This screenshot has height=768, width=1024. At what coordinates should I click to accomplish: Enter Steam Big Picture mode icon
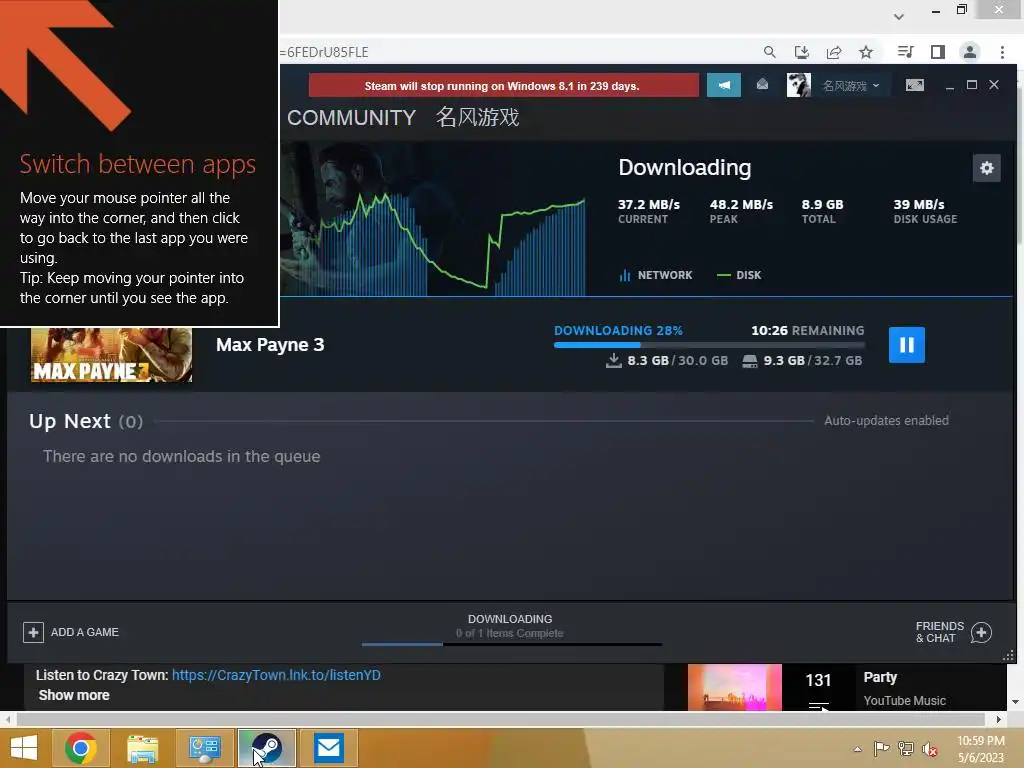point(914,86)
